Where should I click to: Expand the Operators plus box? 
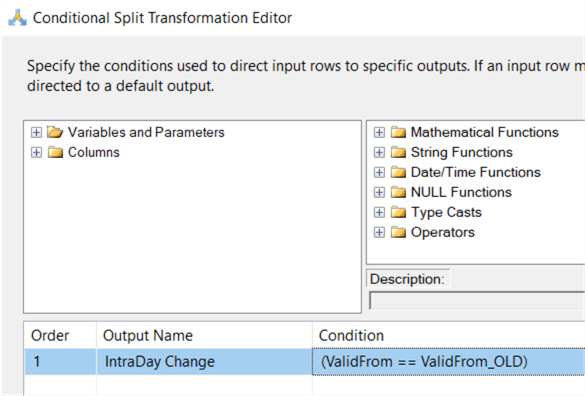tap(379, 232)
